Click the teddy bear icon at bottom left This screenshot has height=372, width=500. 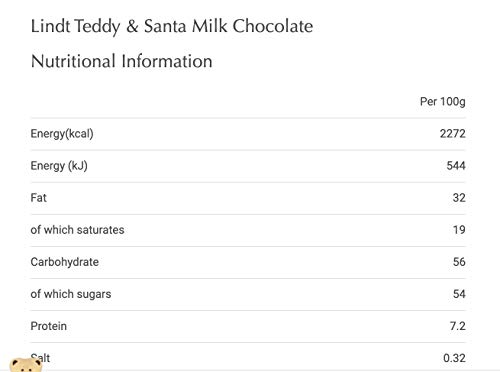26,365
